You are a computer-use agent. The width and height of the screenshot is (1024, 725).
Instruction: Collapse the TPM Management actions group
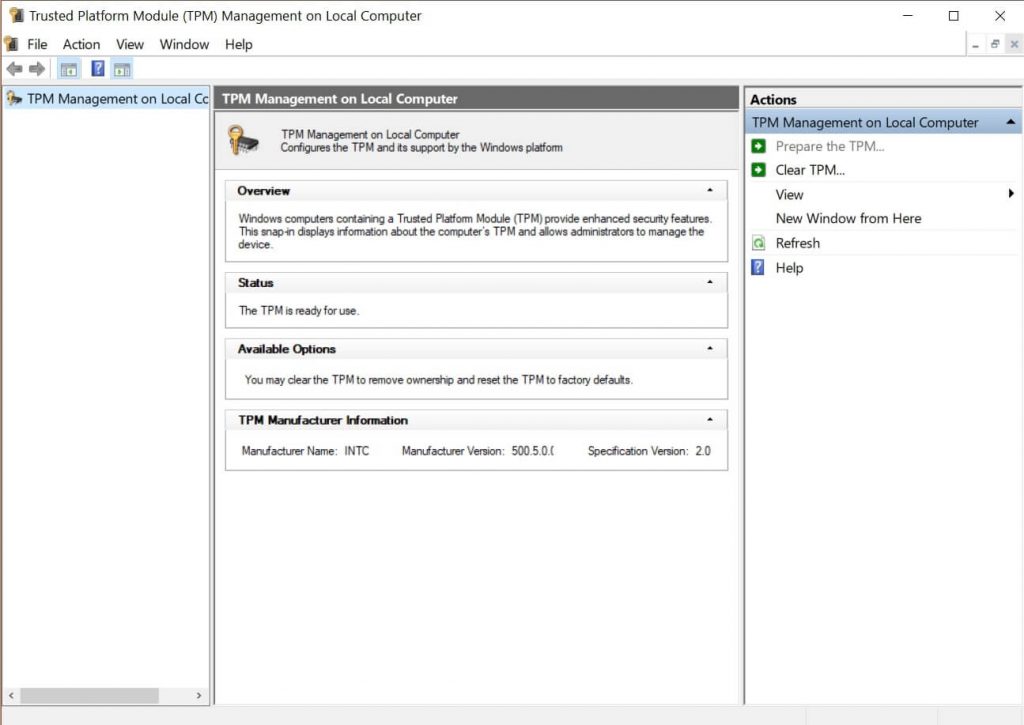coord(1011,122)
